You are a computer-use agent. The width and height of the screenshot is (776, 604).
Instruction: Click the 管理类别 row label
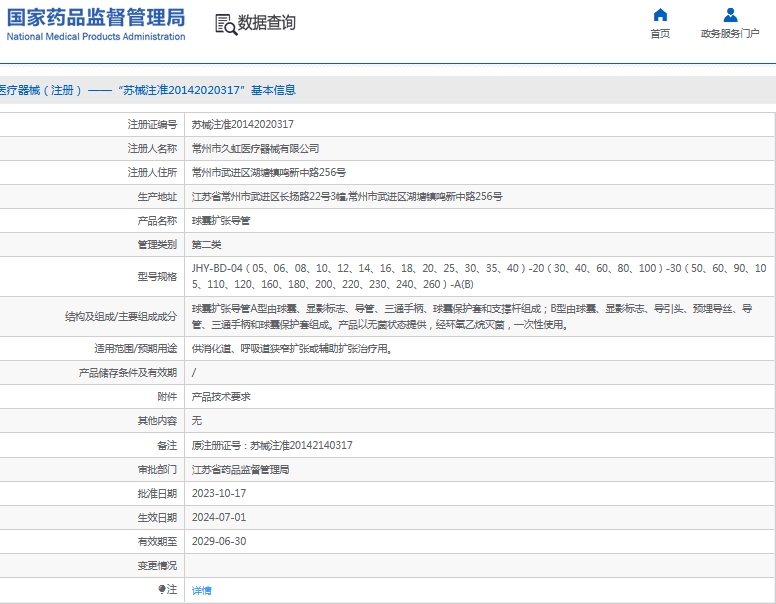[x=157, y=245]
